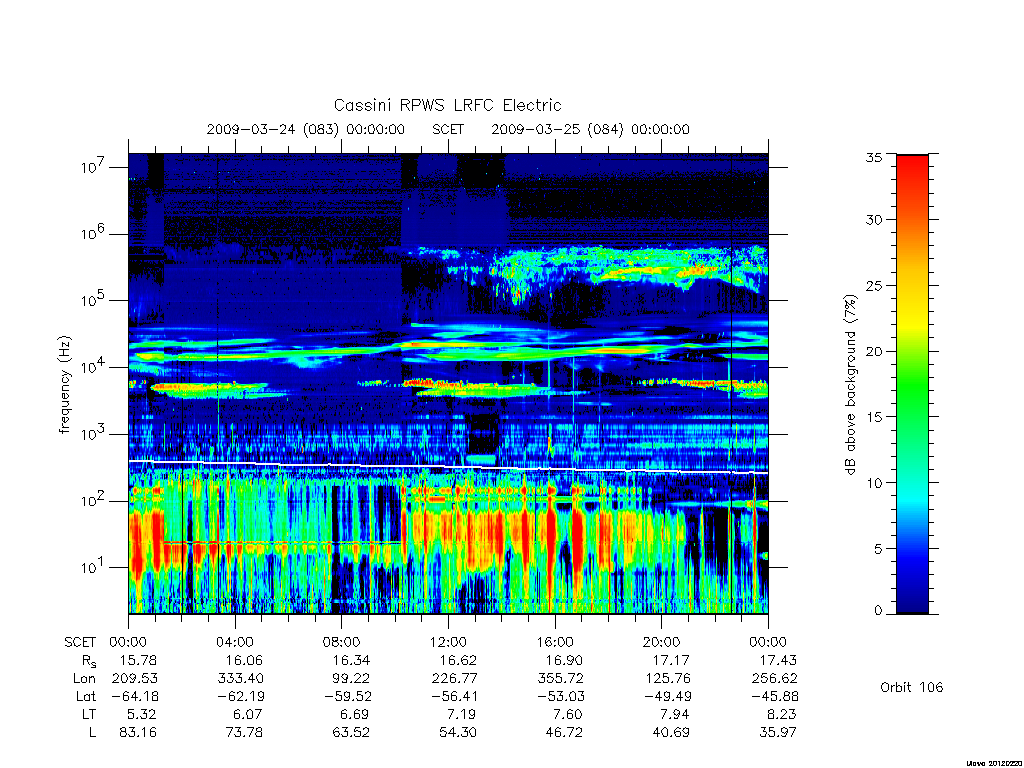
Task: Click the L value '54.30'
Action: click(x=458, y=733)
